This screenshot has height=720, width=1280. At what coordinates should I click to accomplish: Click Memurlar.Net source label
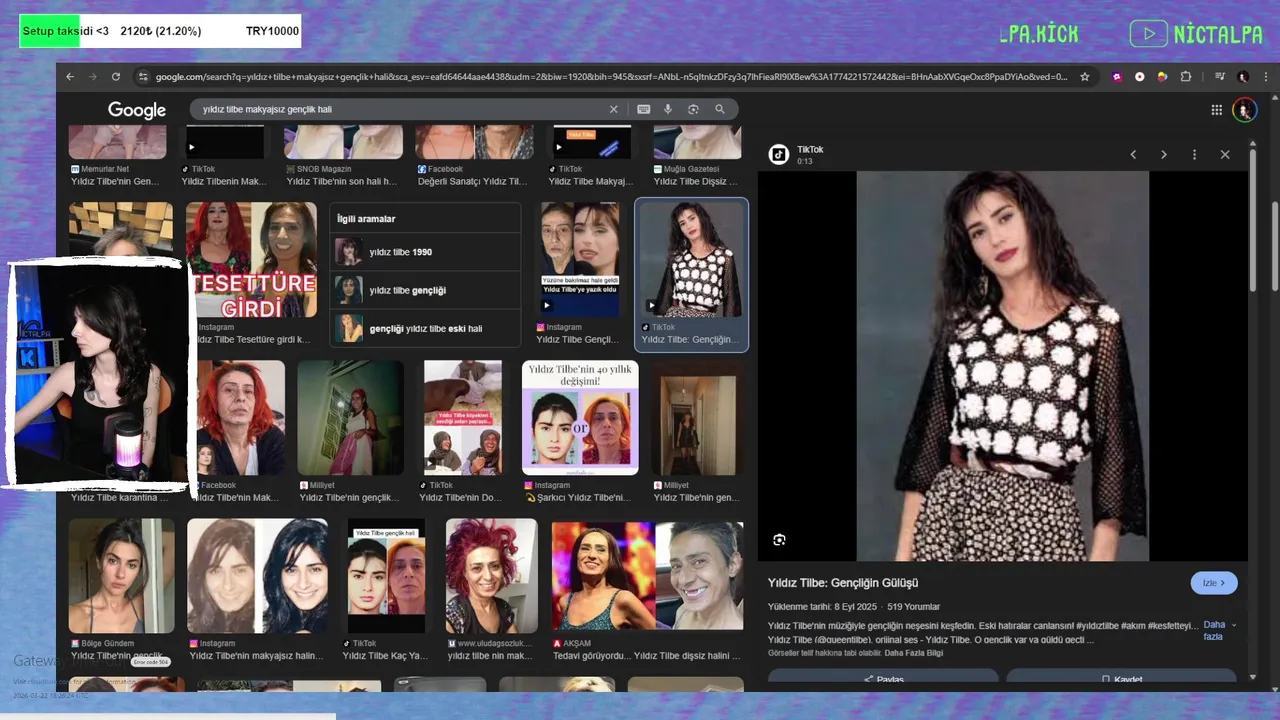pos(106,170)
